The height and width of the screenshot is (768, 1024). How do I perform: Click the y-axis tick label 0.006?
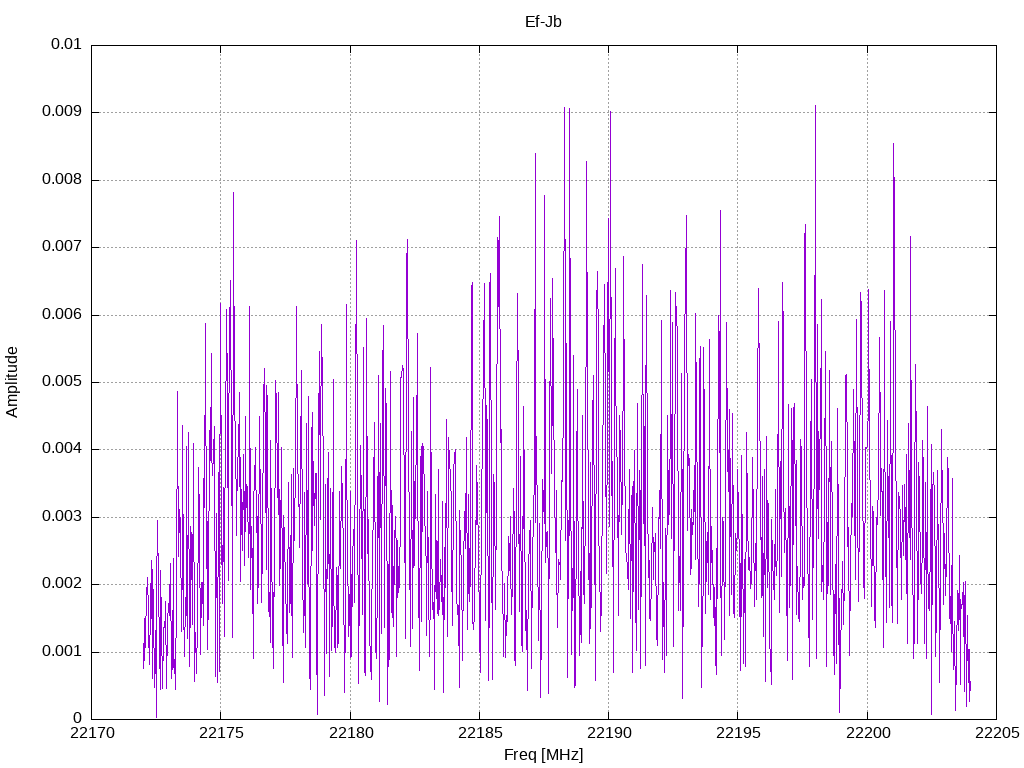point(62,315)
